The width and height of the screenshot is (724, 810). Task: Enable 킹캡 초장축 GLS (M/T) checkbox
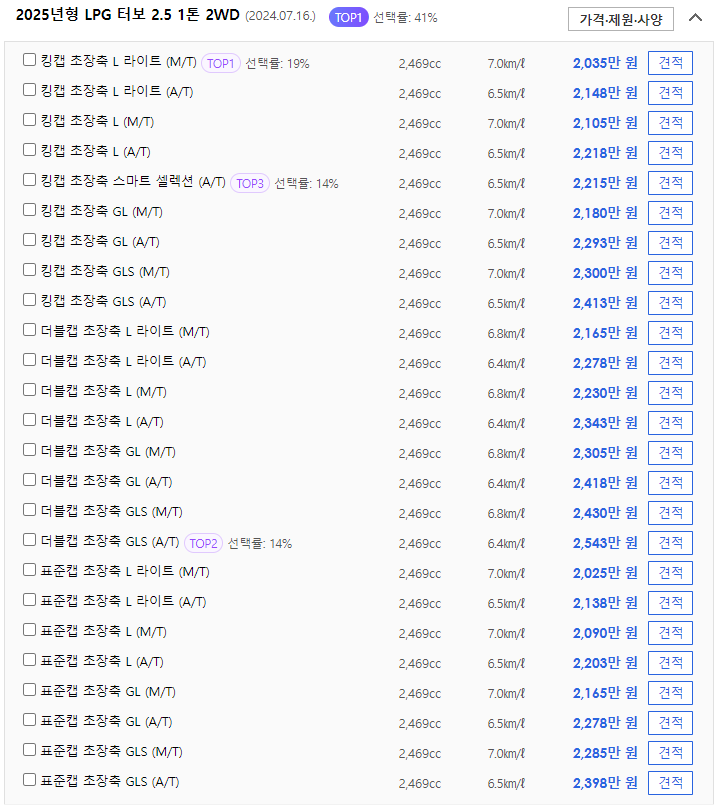(x=29, y=270)
